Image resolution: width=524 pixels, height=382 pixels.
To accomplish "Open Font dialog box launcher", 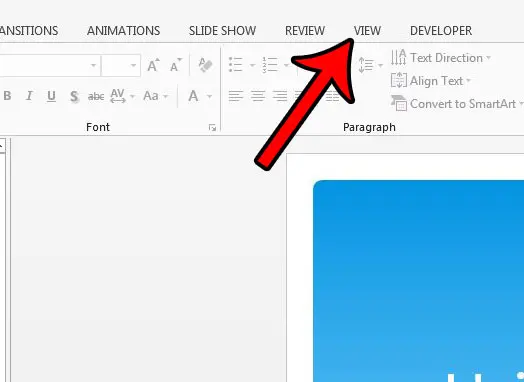I will pyautogui.click(x=212, y=127).
